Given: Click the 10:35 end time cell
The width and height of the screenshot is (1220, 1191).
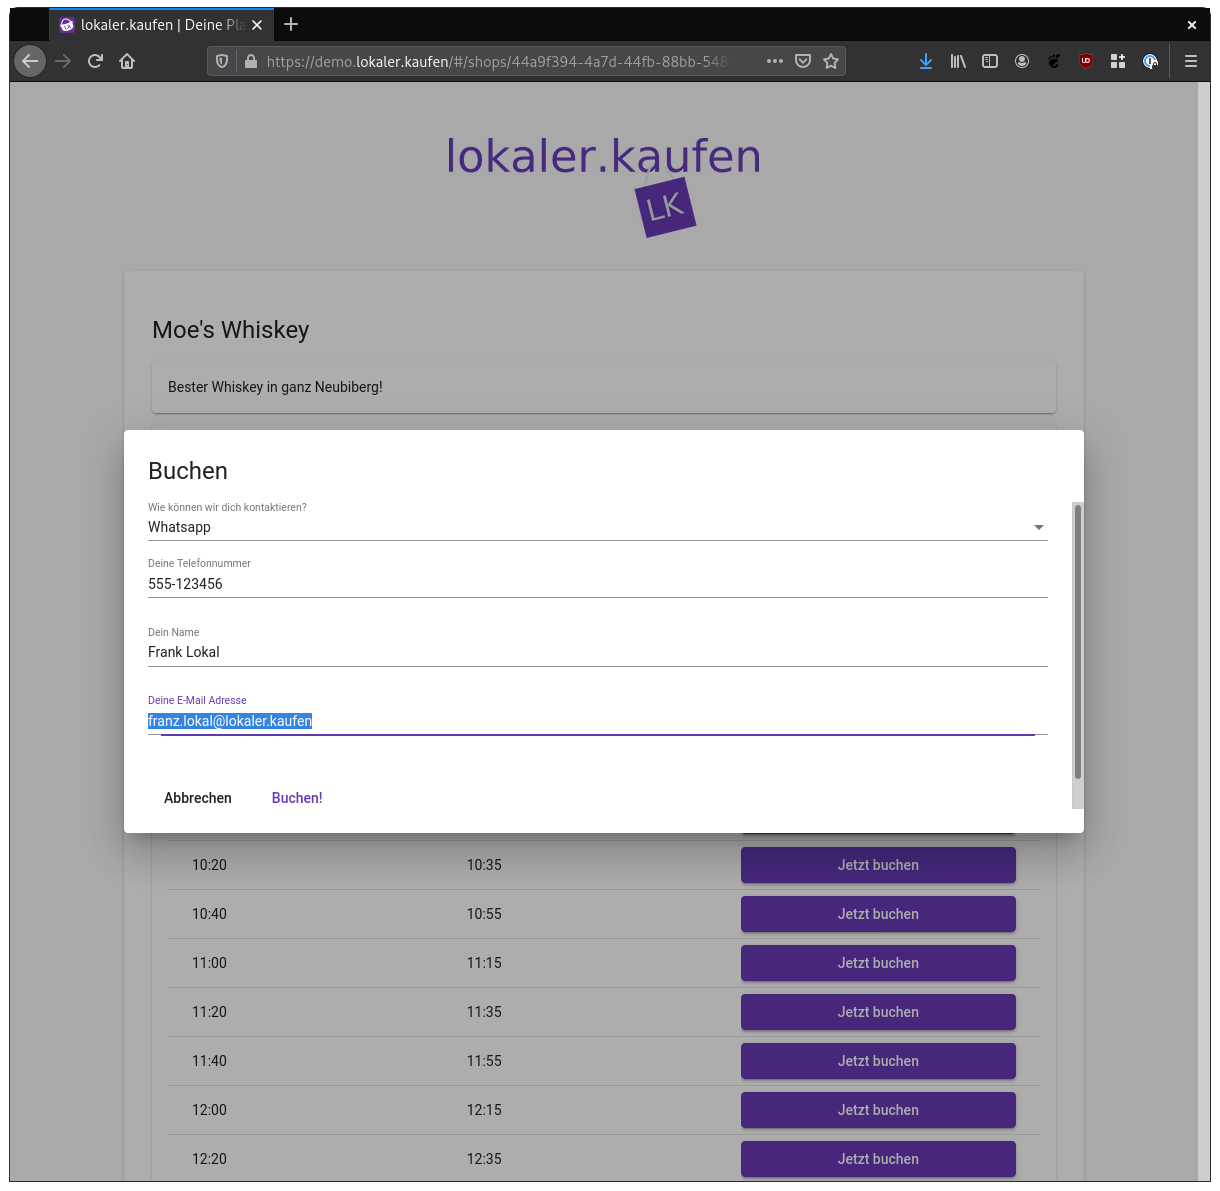Looking at the screenshot, I should pos(484,865).
